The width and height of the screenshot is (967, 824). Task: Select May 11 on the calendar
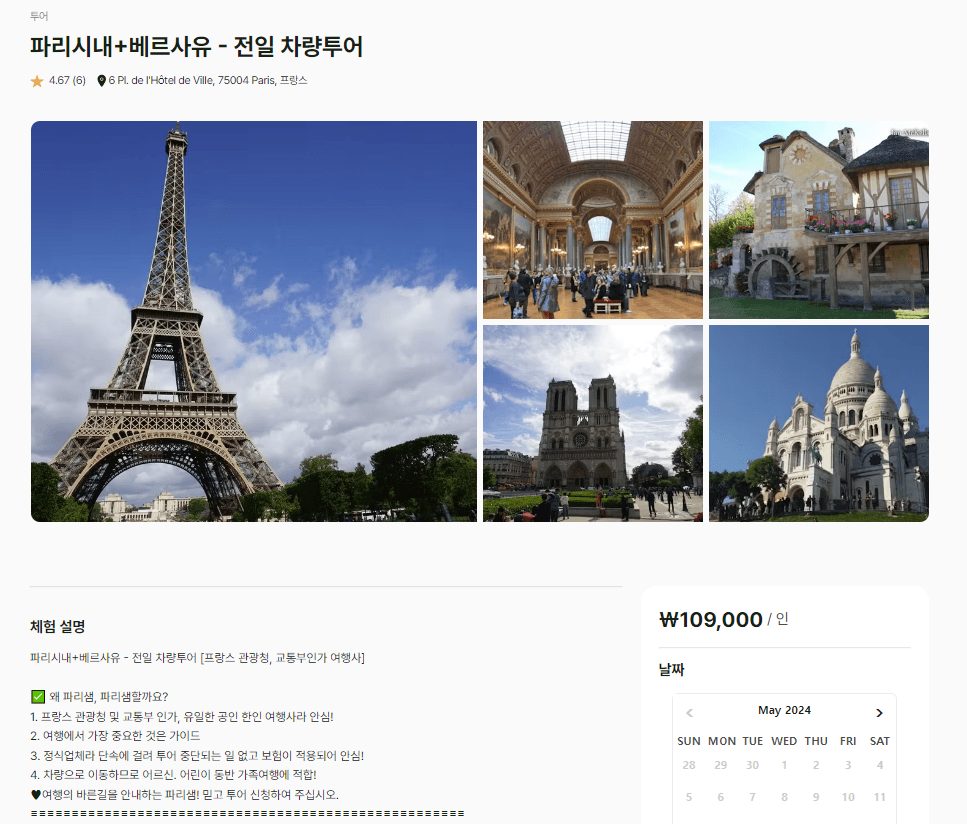click(x=879, y=796)
